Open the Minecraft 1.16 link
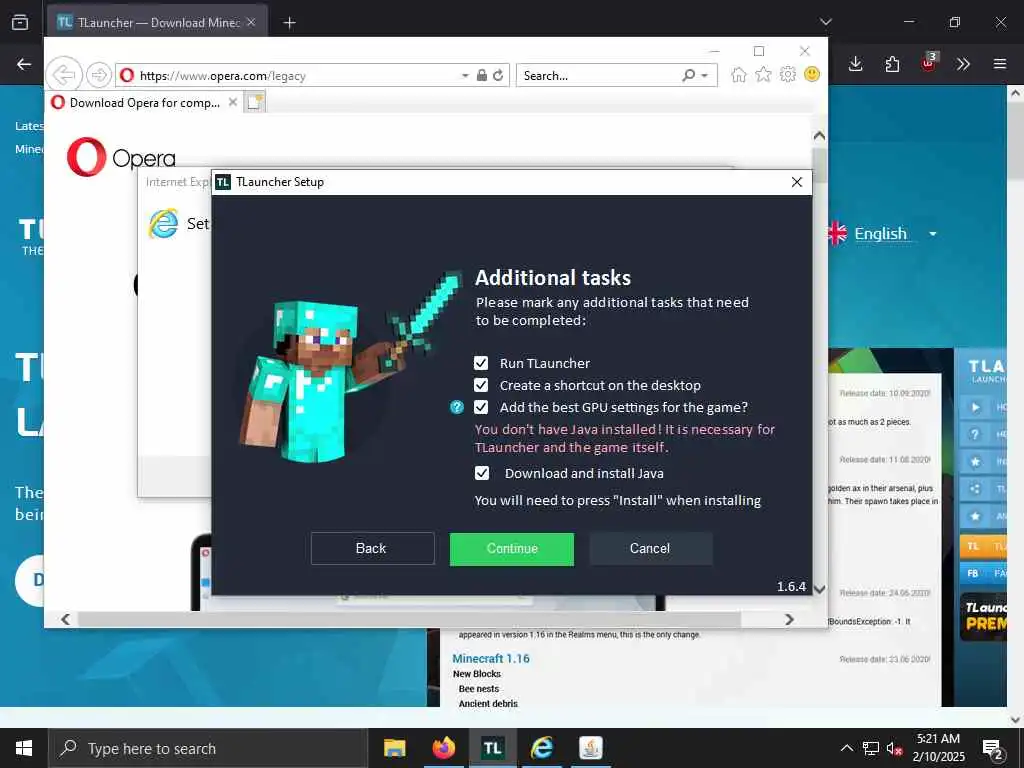This screenshot has height=768, width=1024. [x=491, y=659]
